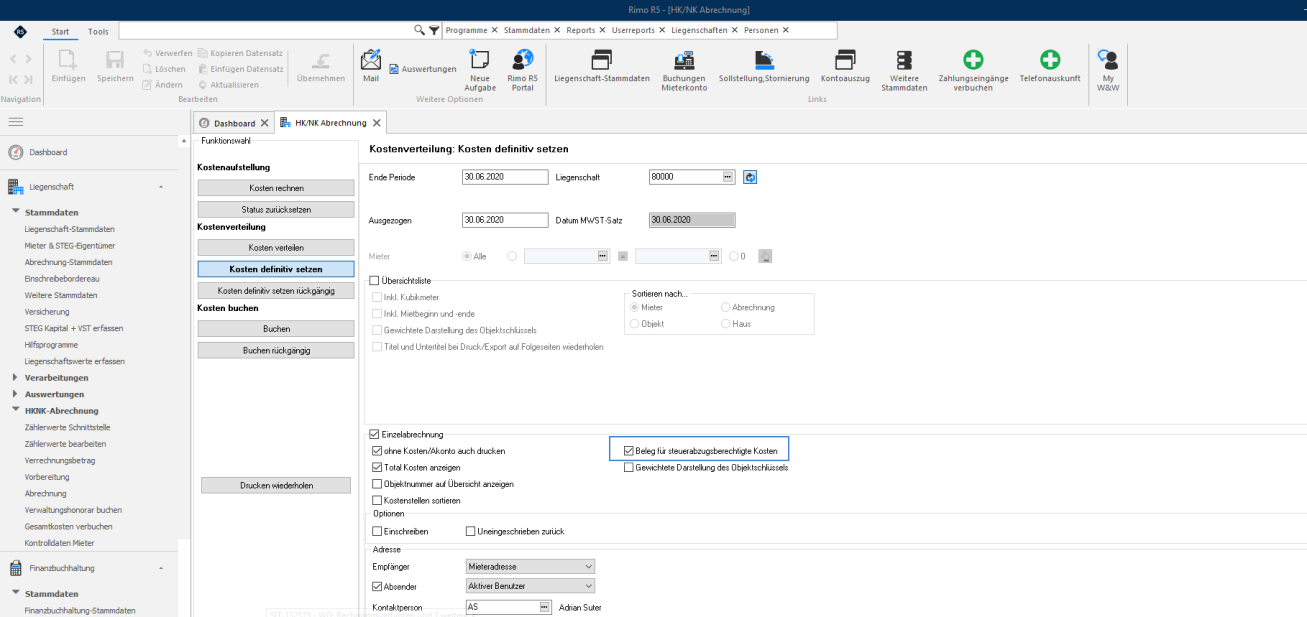Open My W&W

1107,70
